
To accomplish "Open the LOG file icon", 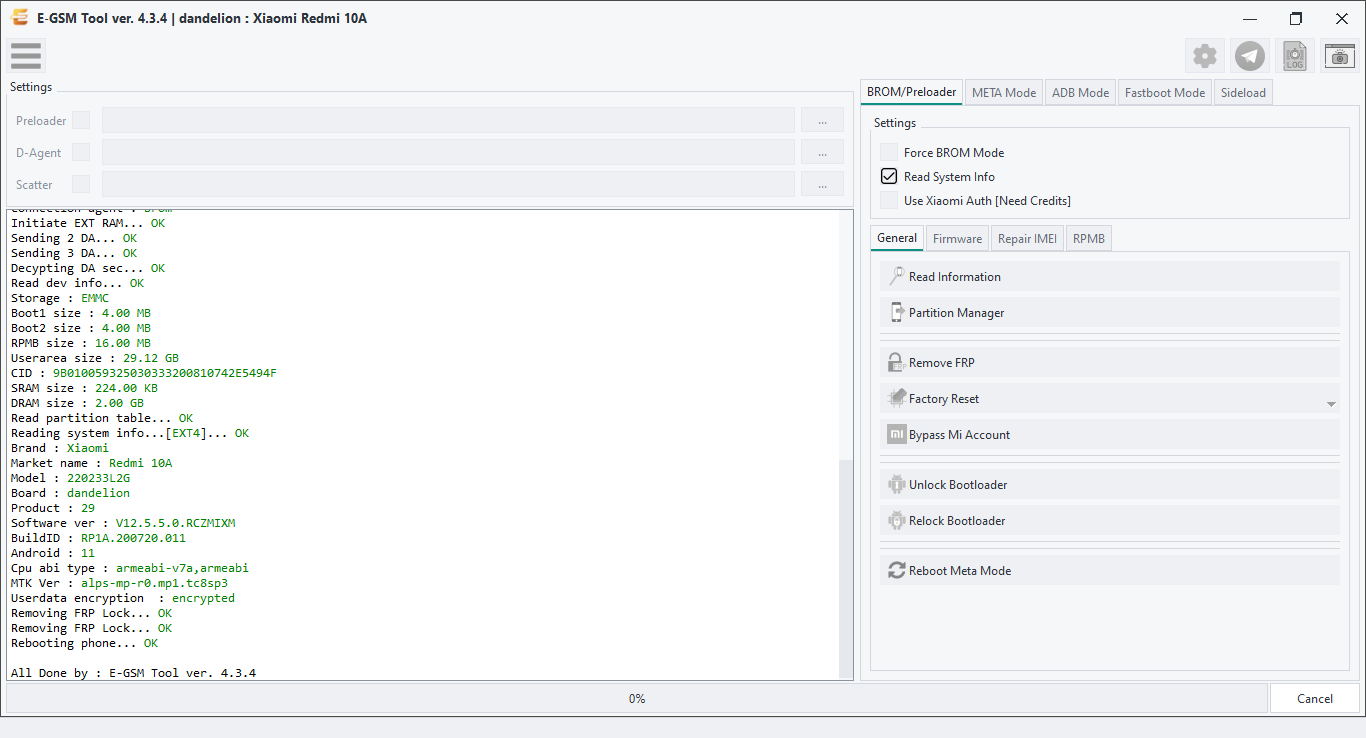I will point(1295,56).
